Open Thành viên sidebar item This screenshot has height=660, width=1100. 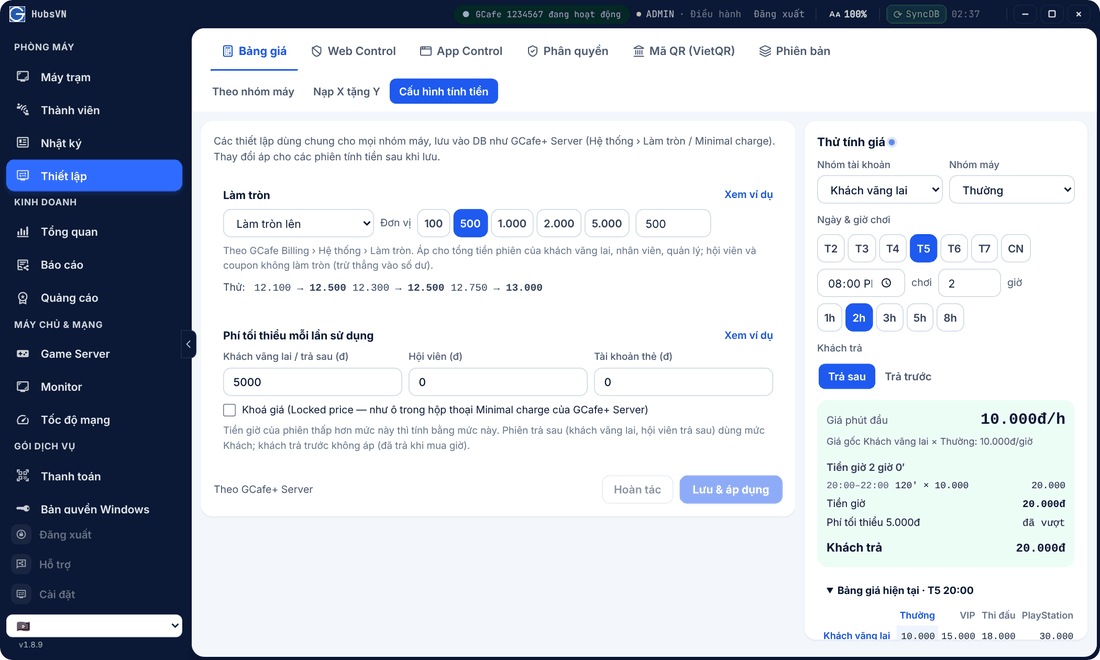pyautogui.click(x=94, y=110)
